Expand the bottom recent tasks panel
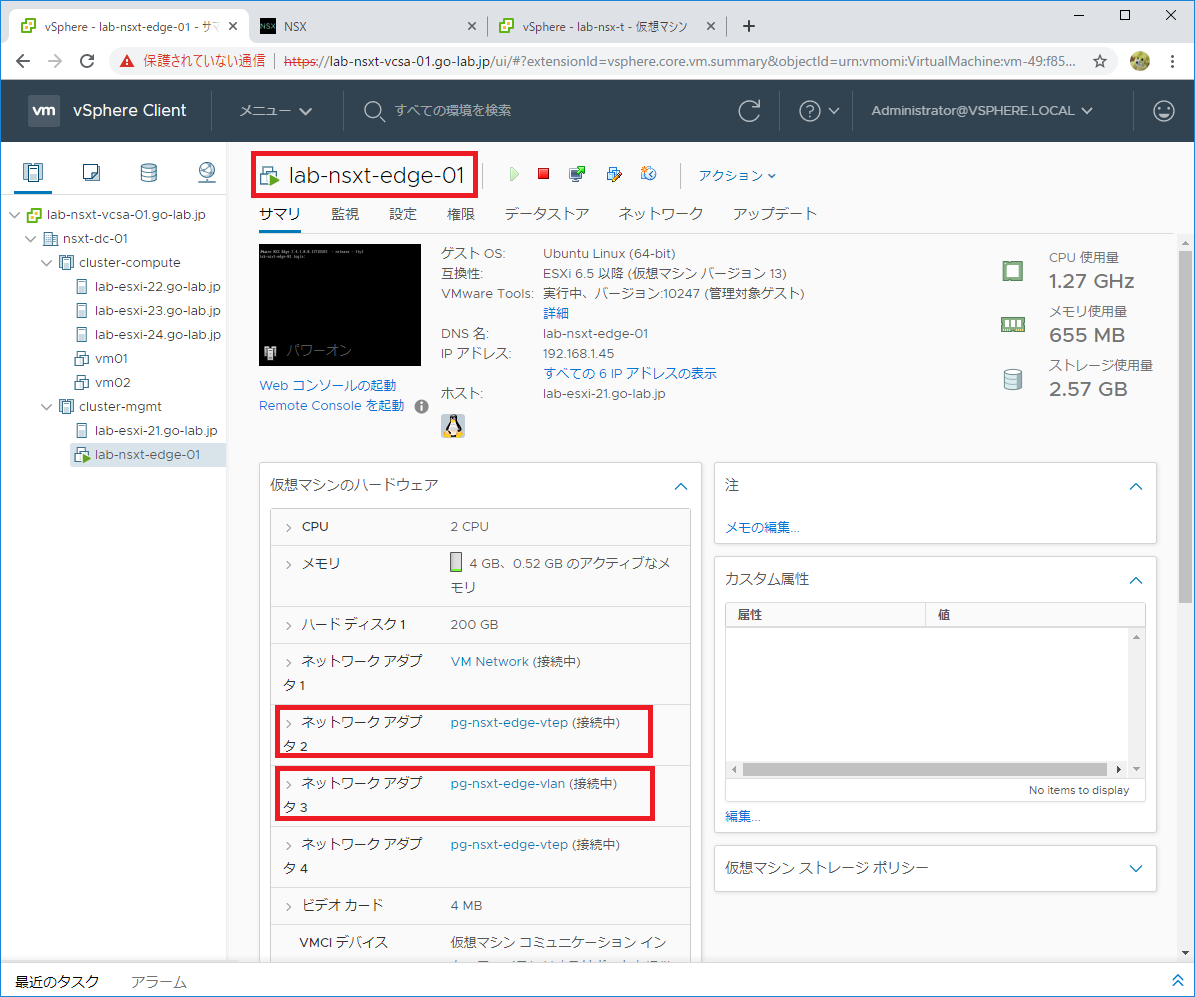This screenshot has width=1195, height=997. pos(1177,980)
